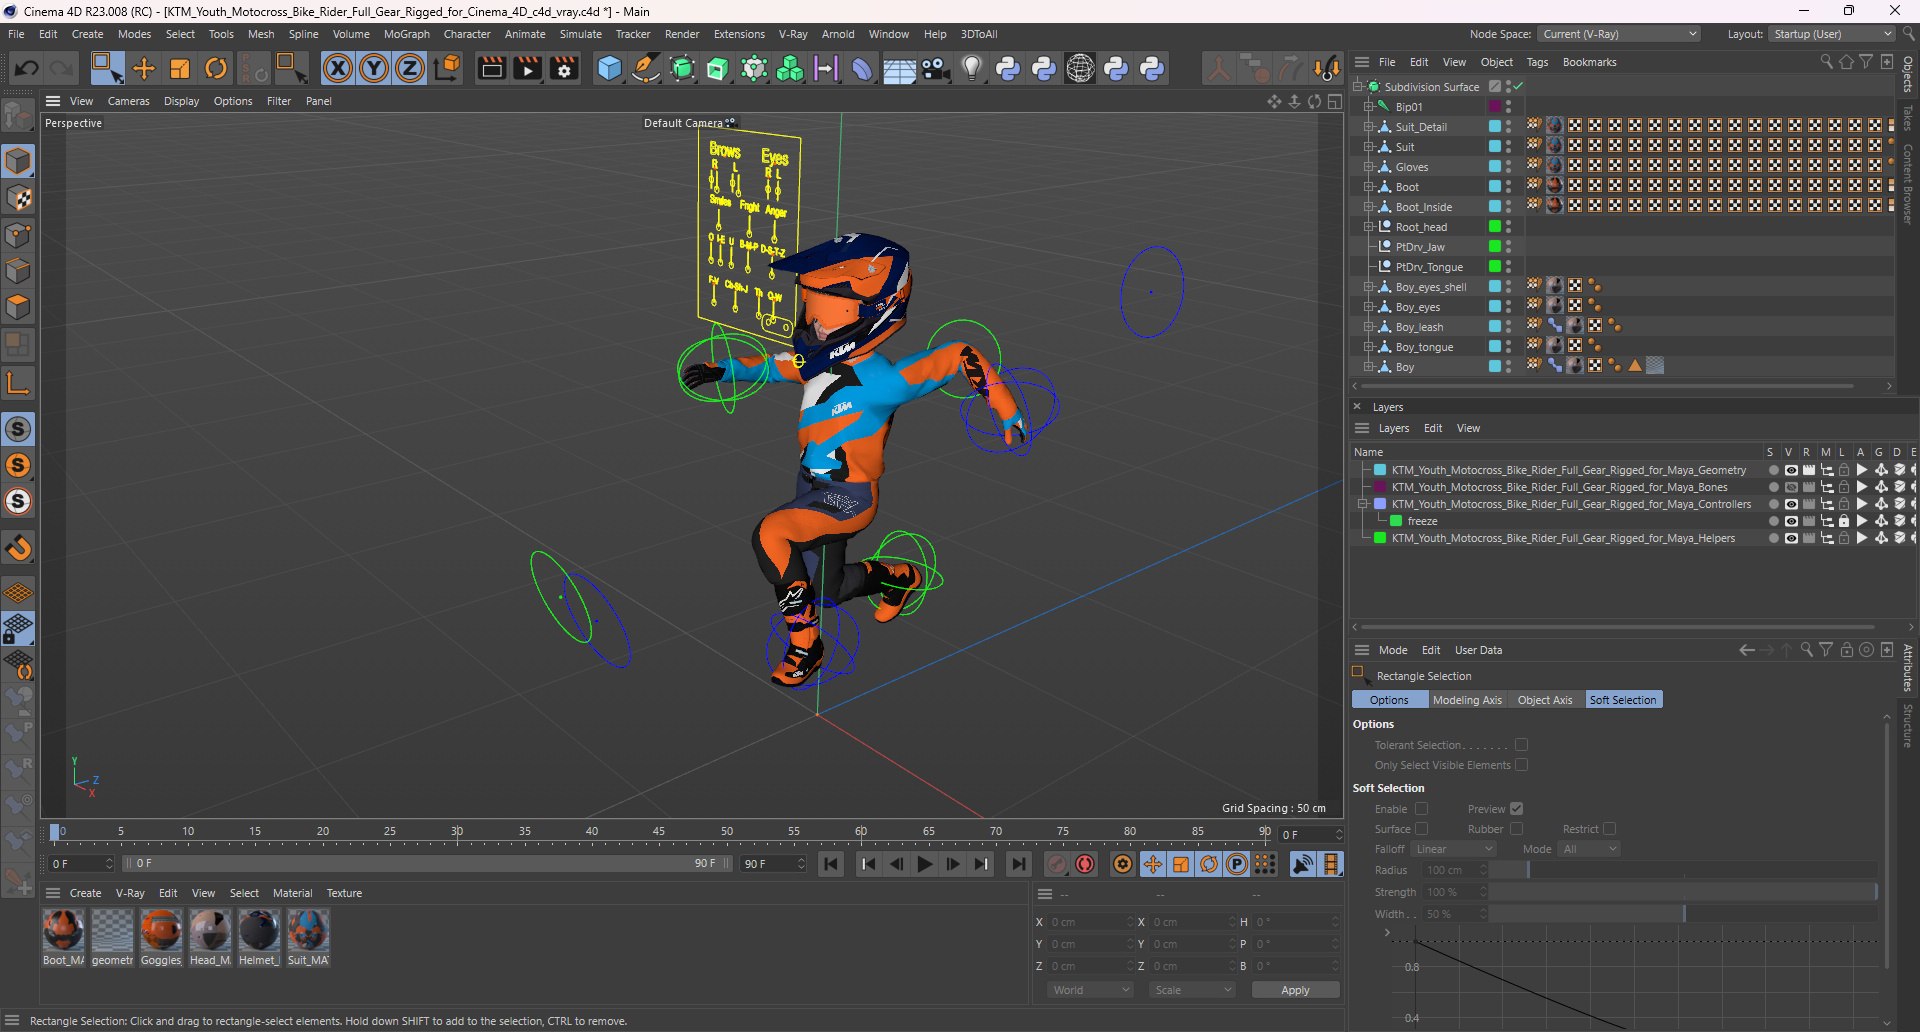Collapse the Subdivision Surface hierarchy
This screenshot has width=1920, height=1032.
[x=1358, y=87]
